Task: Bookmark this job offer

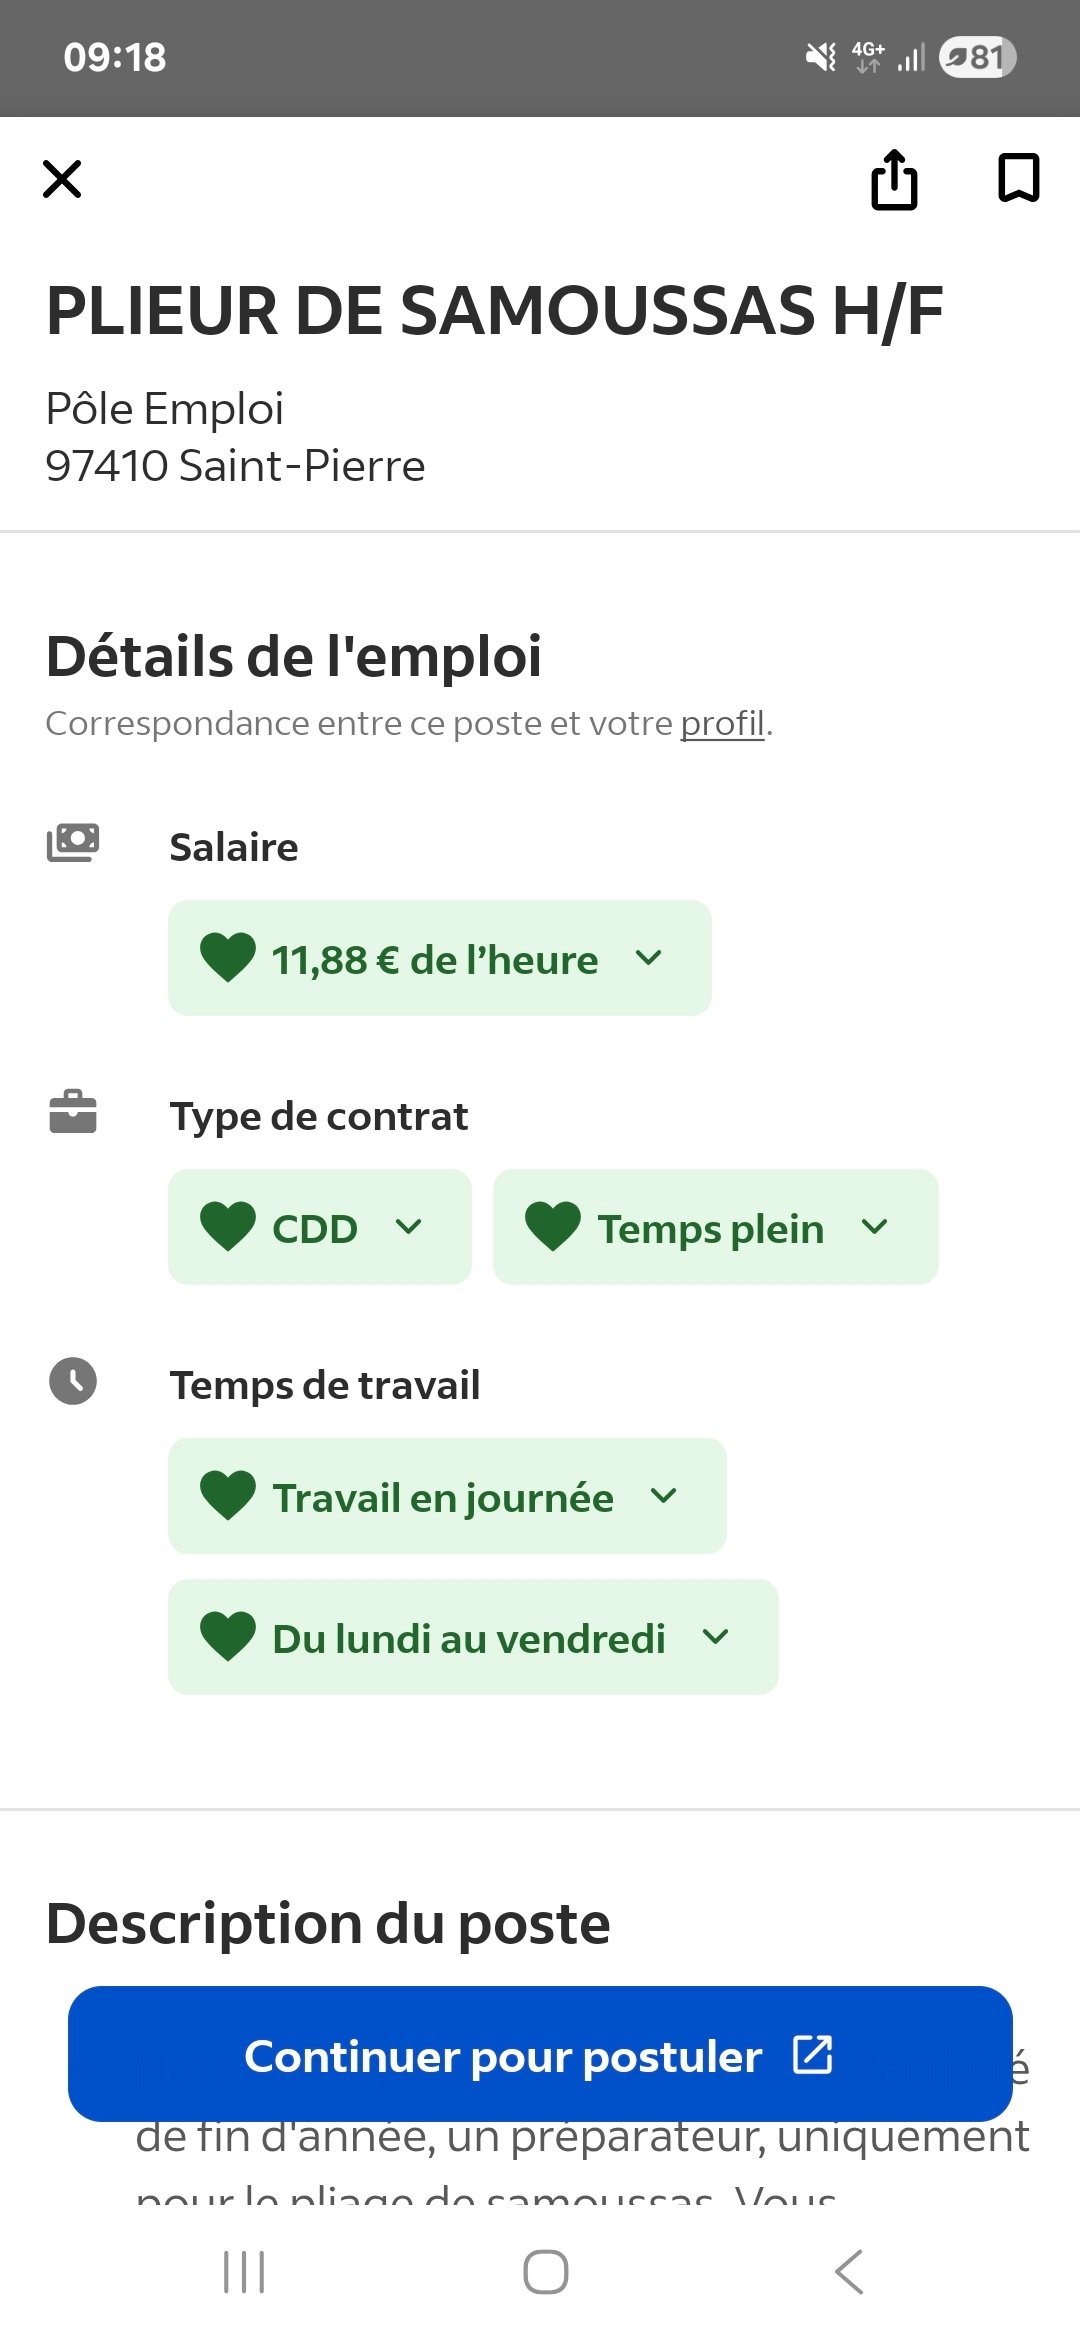Action: (1018, 178)
